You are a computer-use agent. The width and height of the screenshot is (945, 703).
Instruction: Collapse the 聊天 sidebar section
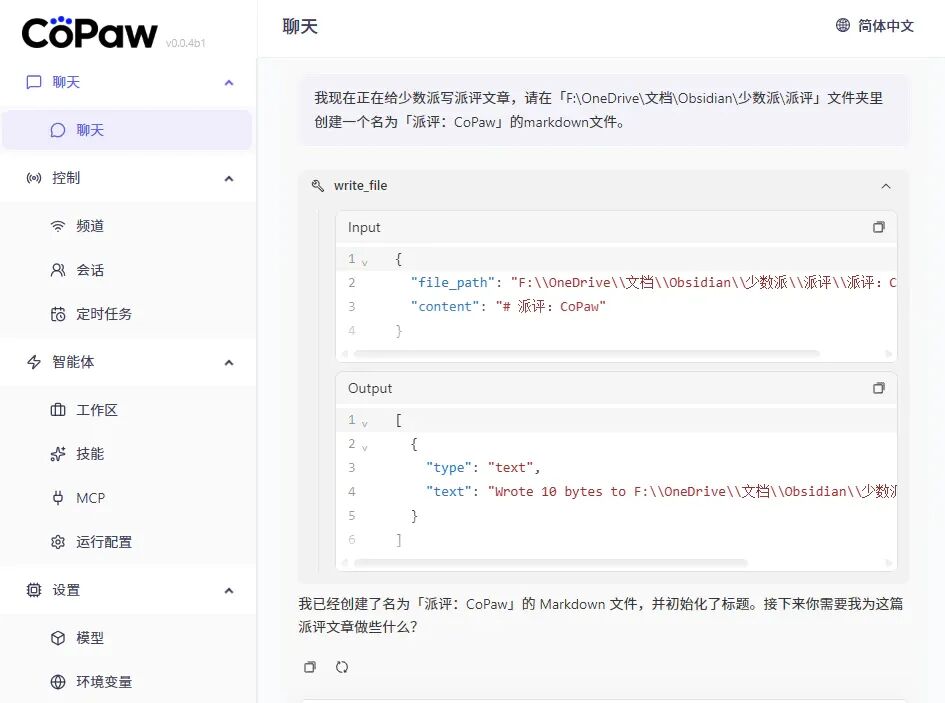(x=229, y=83)
